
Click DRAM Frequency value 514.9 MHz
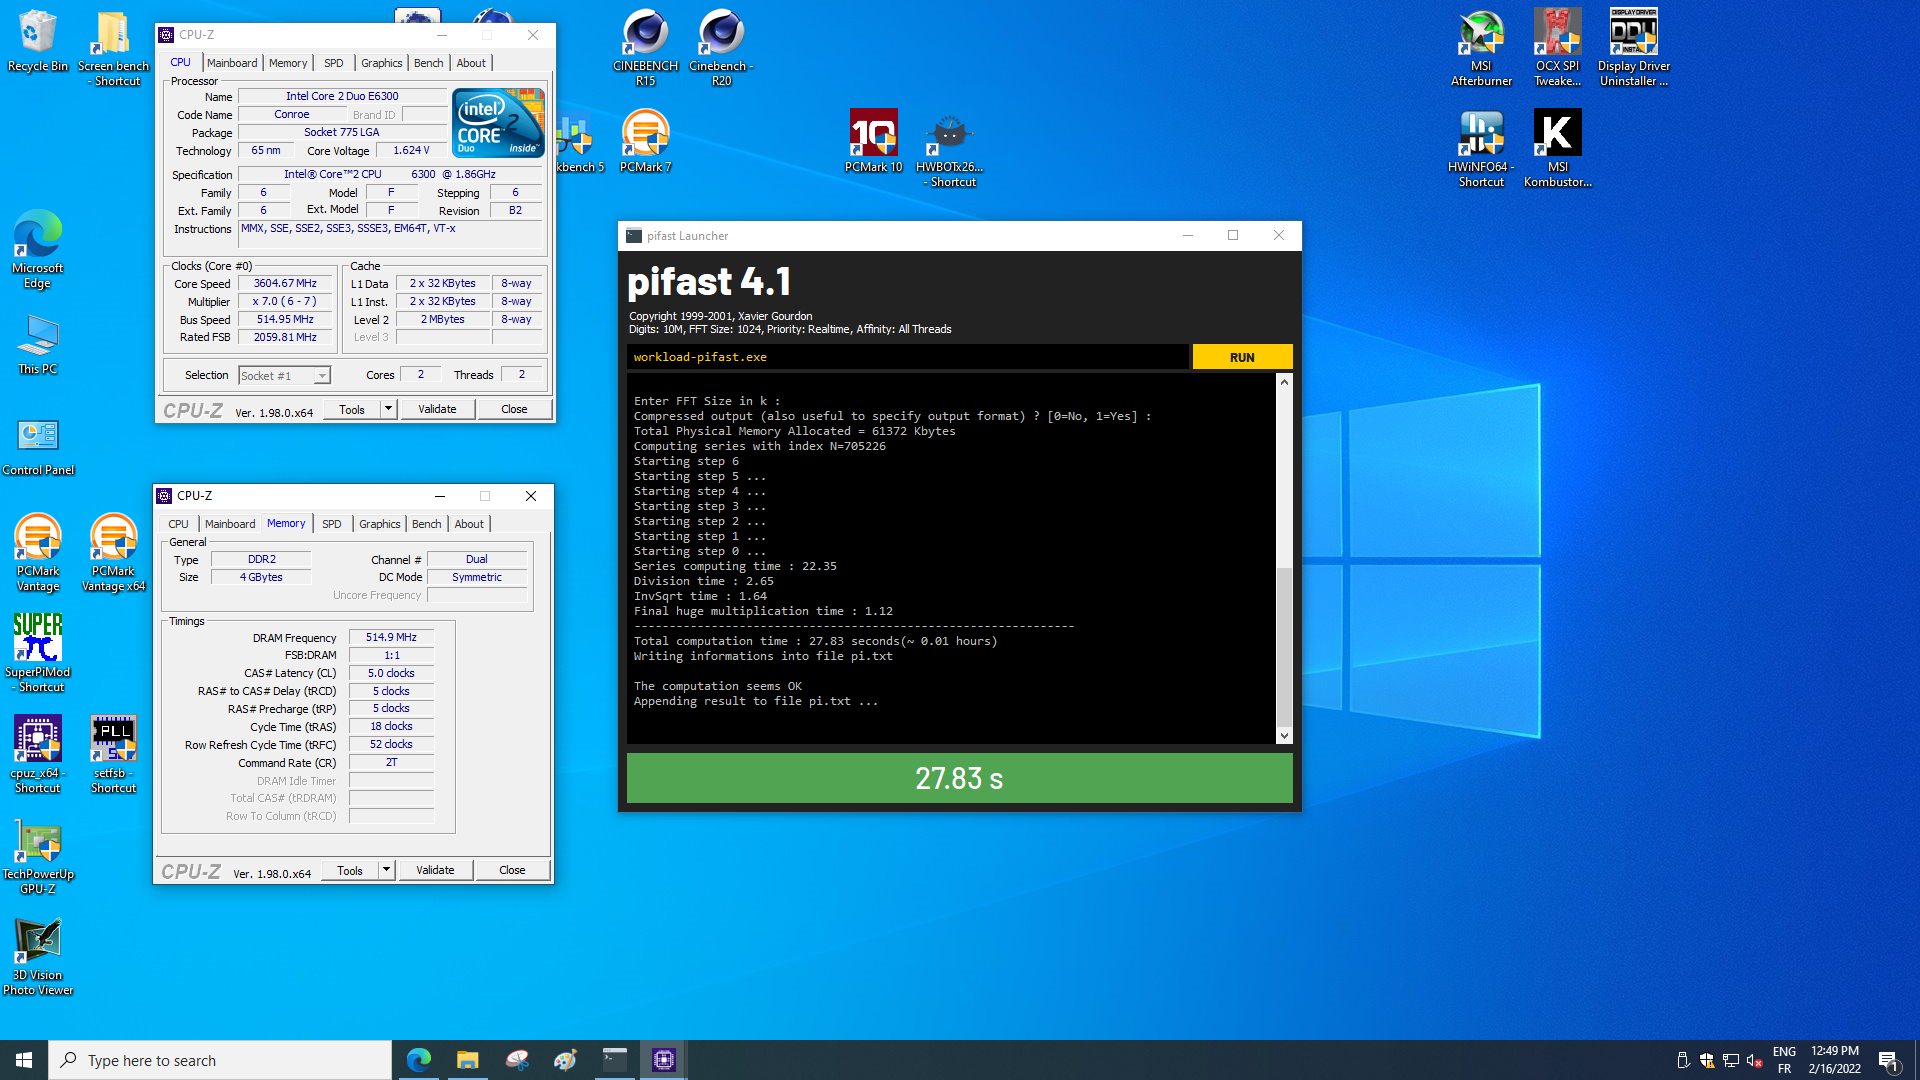click(x=391, y=637)
